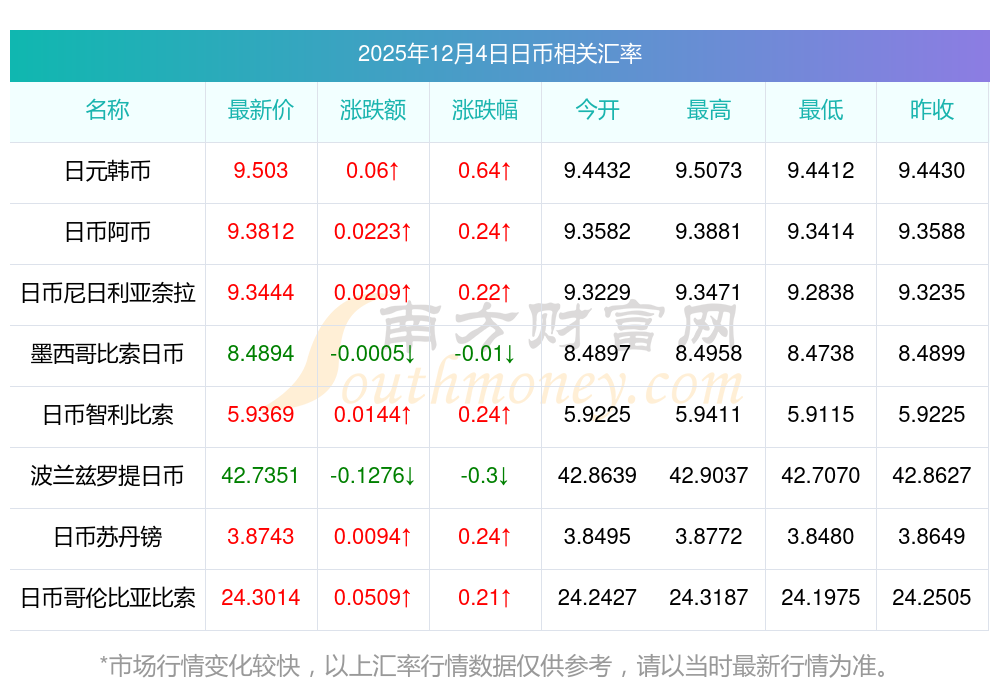Select the 最高 column header
Viewport: 1000px width, 697px height.
click(709, 110)
